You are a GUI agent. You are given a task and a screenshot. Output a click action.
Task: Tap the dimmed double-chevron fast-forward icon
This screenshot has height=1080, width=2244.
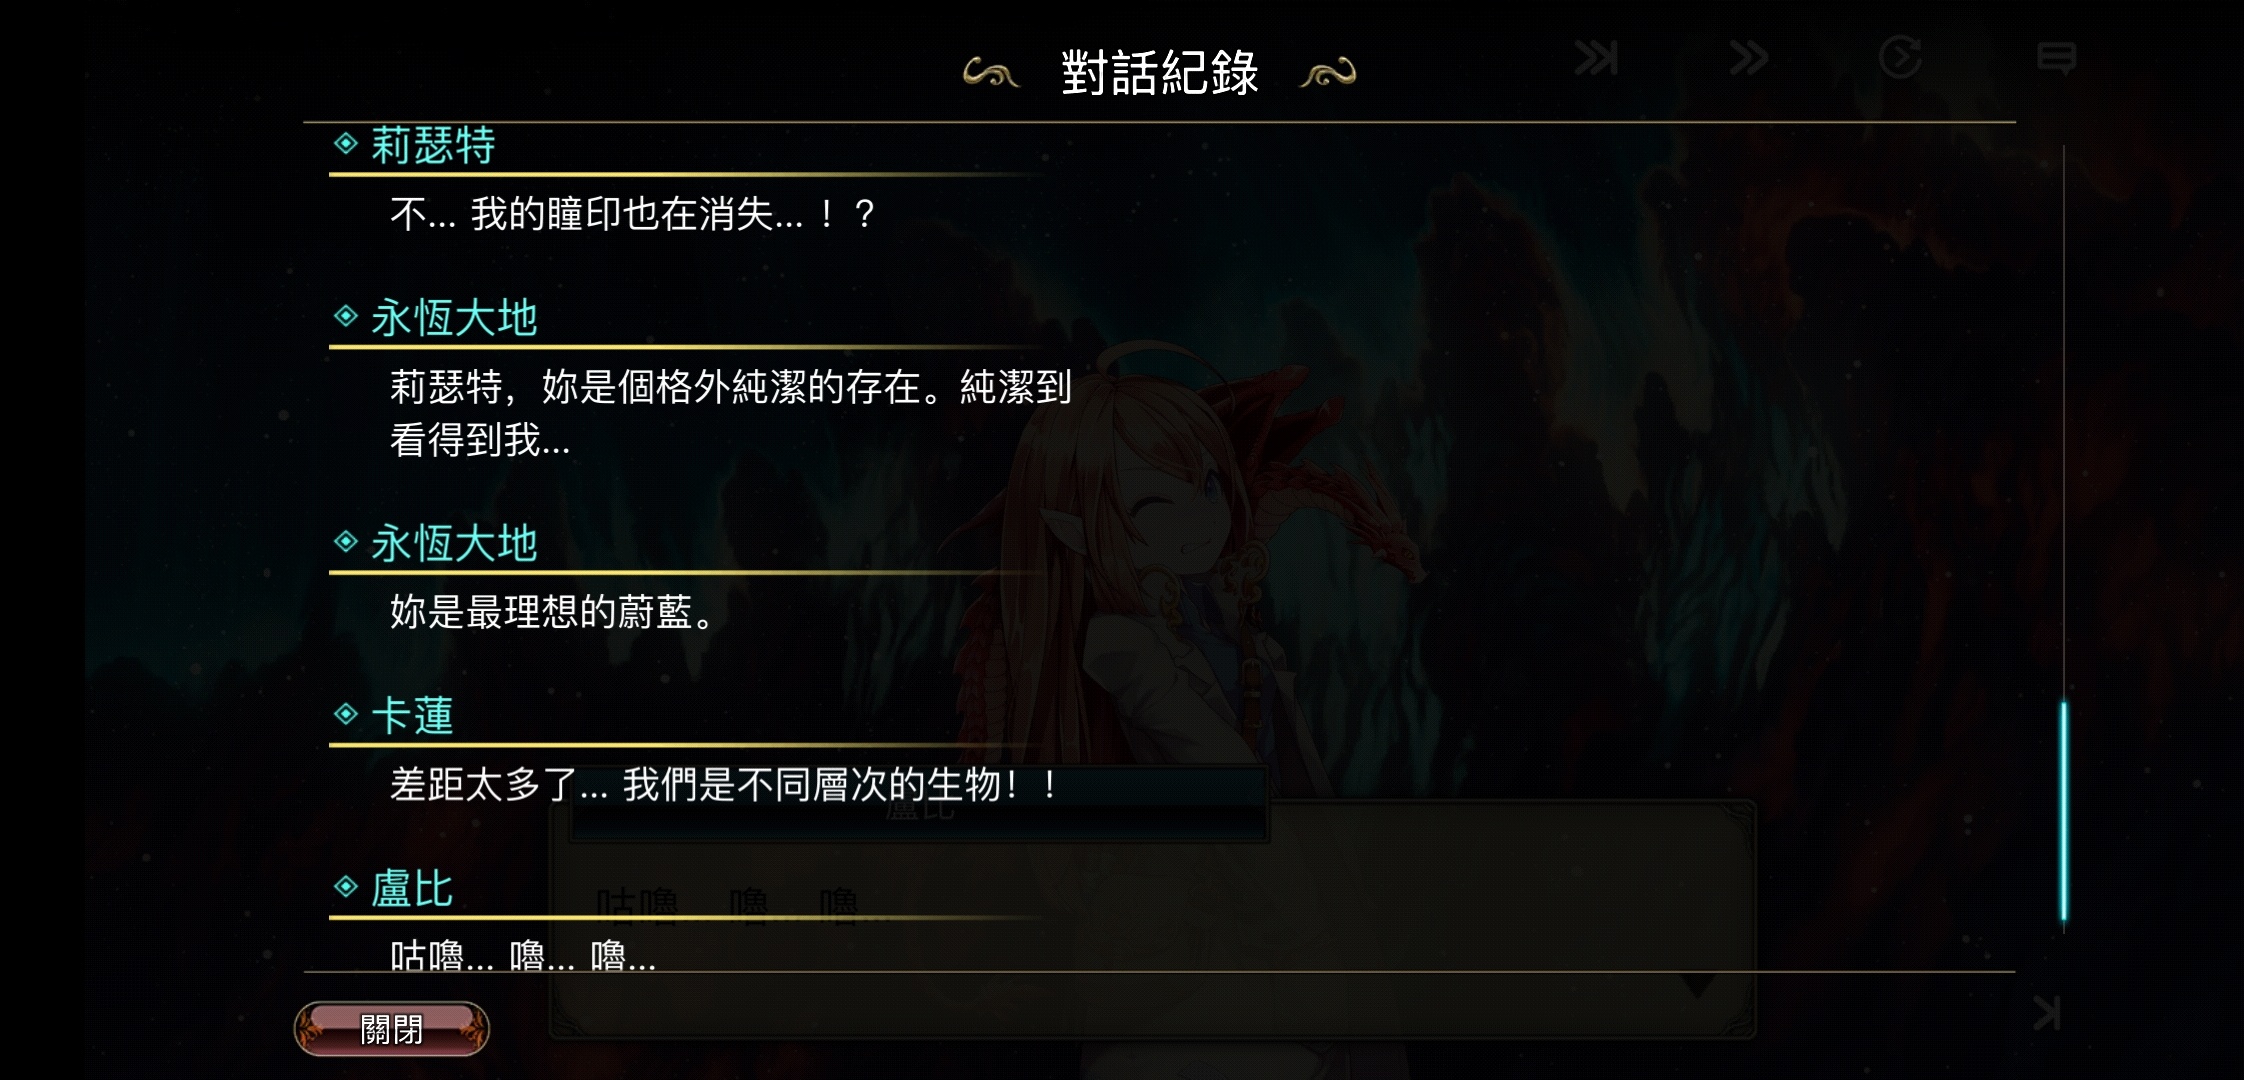[1749, 58]
